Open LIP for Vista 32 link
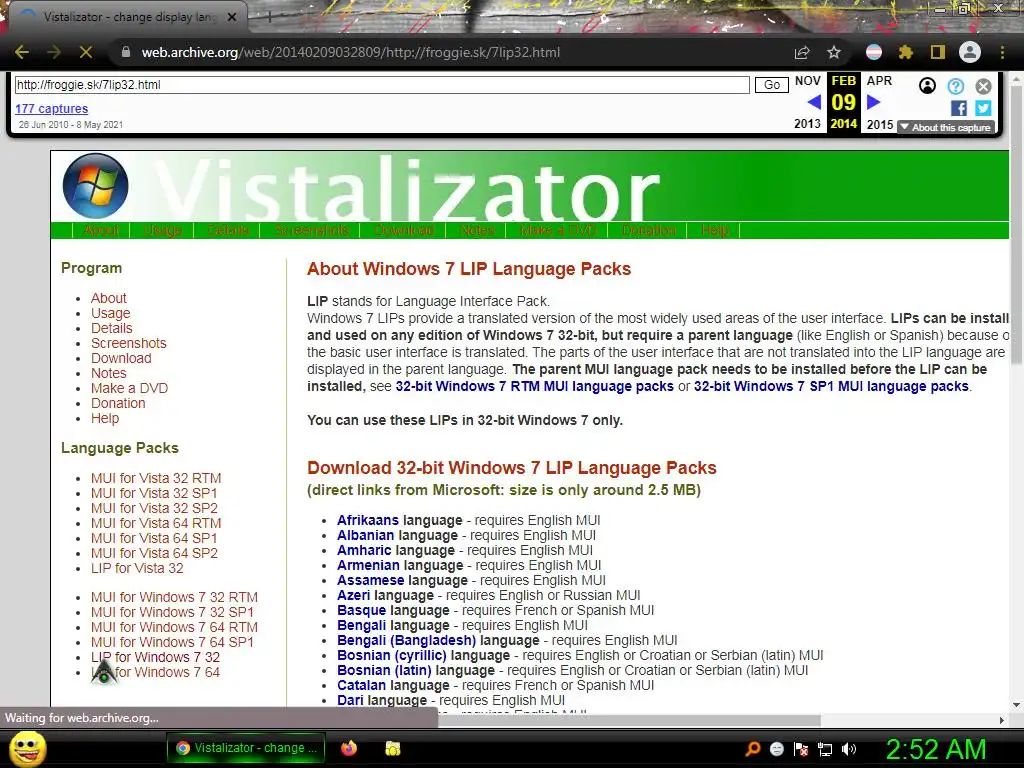 click(137, 568)
